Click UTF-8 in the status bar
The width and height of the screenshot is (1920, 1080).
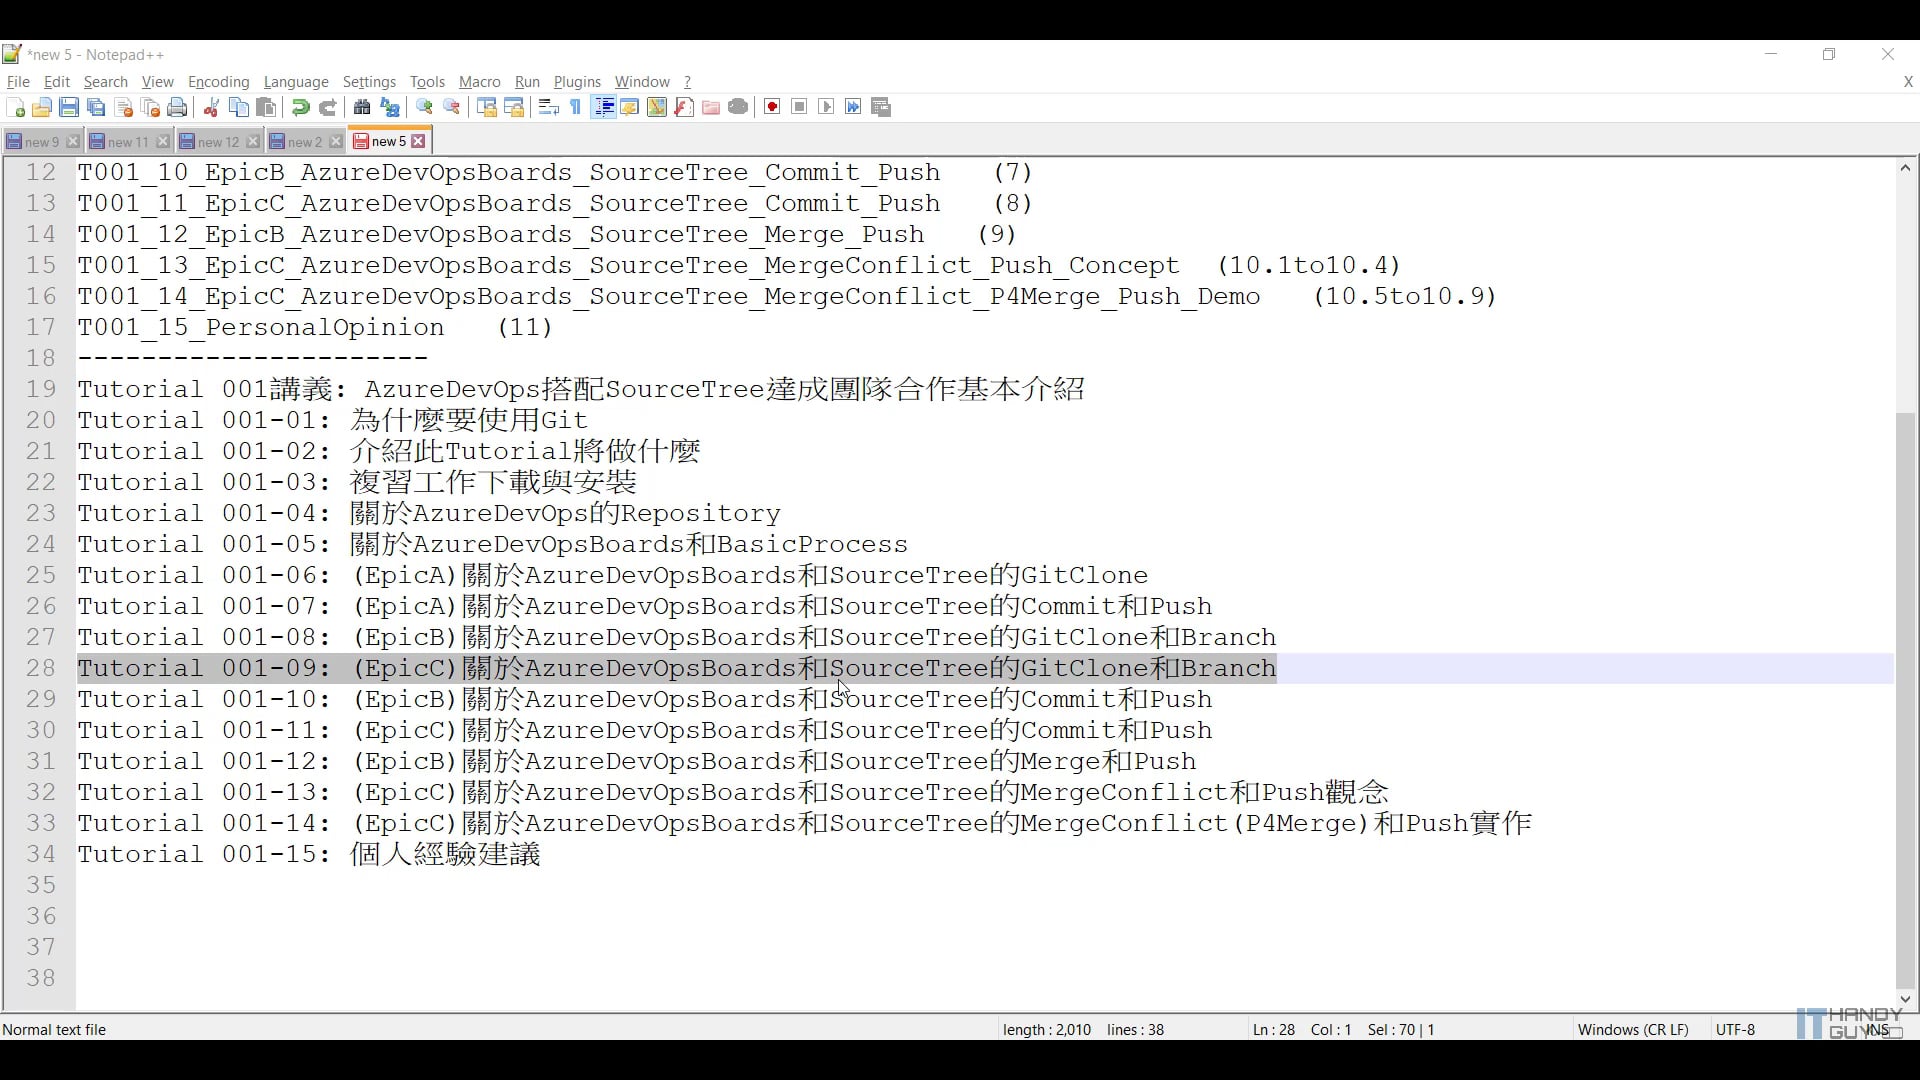pyautogui.click(x=1735, y=1029)
